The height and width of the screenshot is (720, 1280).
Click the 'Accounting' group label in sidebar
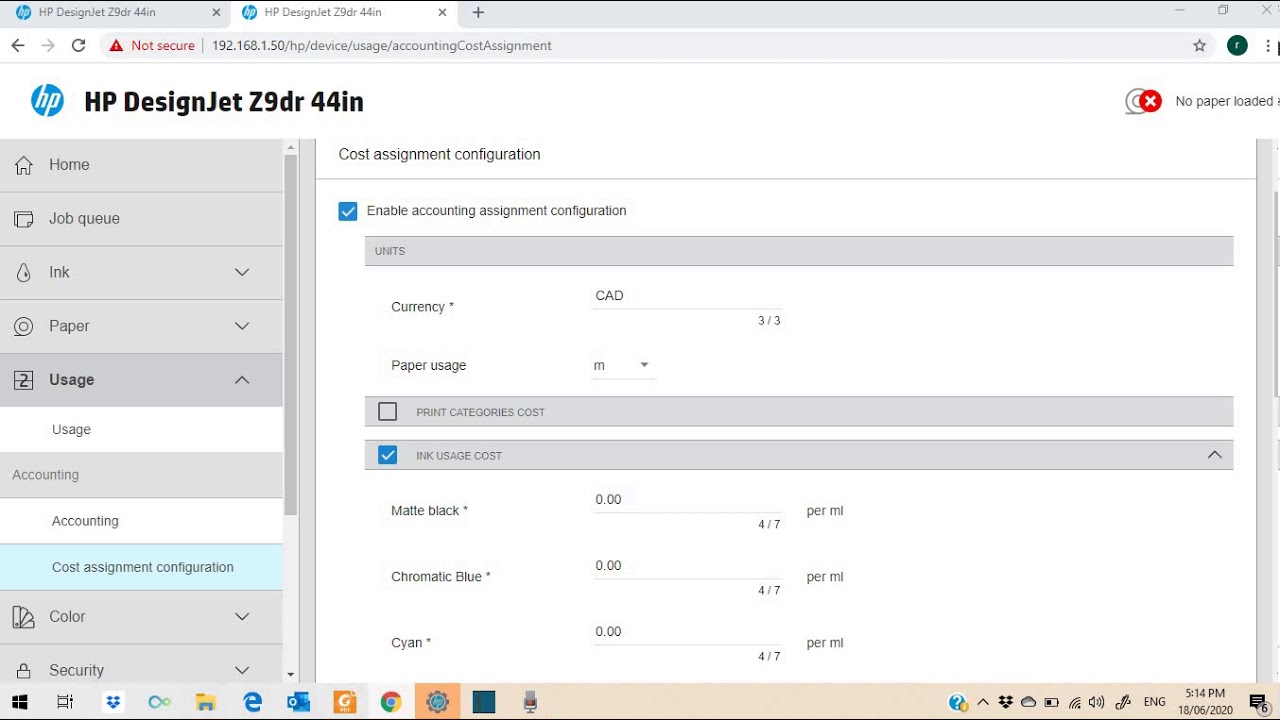tap(45, 475)
